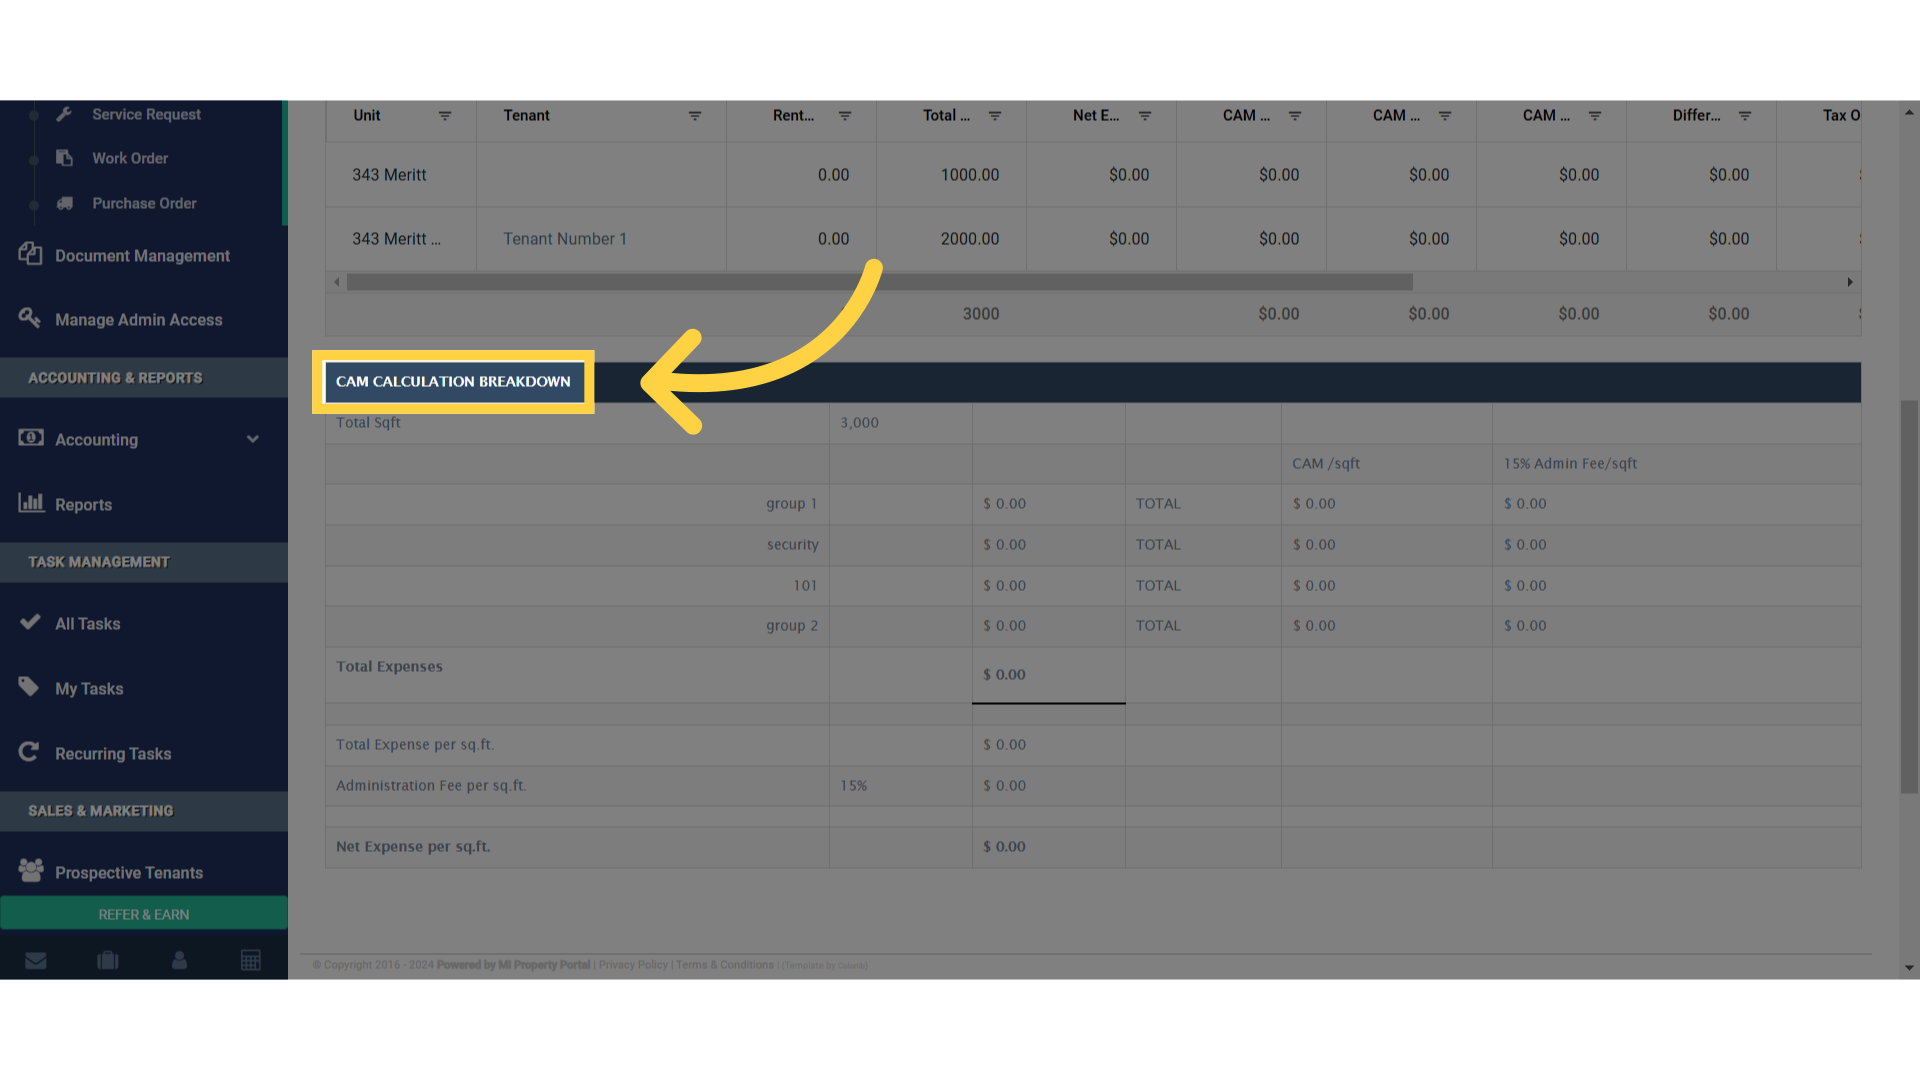Open Document Management menu
The height and width of the screenshot is (1080, 1920).
[x=143, y=256]
